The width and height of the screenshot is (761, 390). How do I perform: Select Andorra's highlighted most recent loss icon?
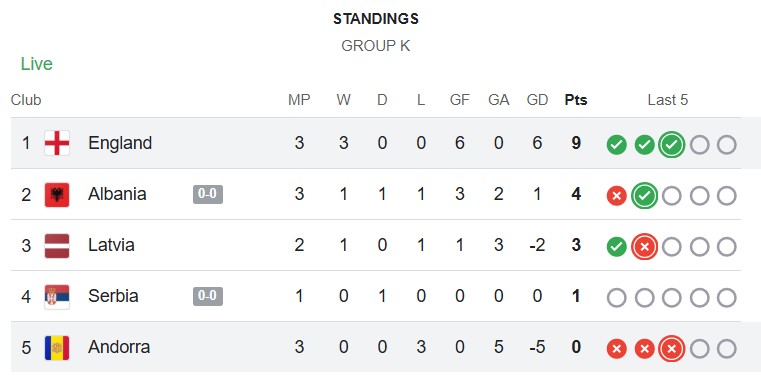672,349
